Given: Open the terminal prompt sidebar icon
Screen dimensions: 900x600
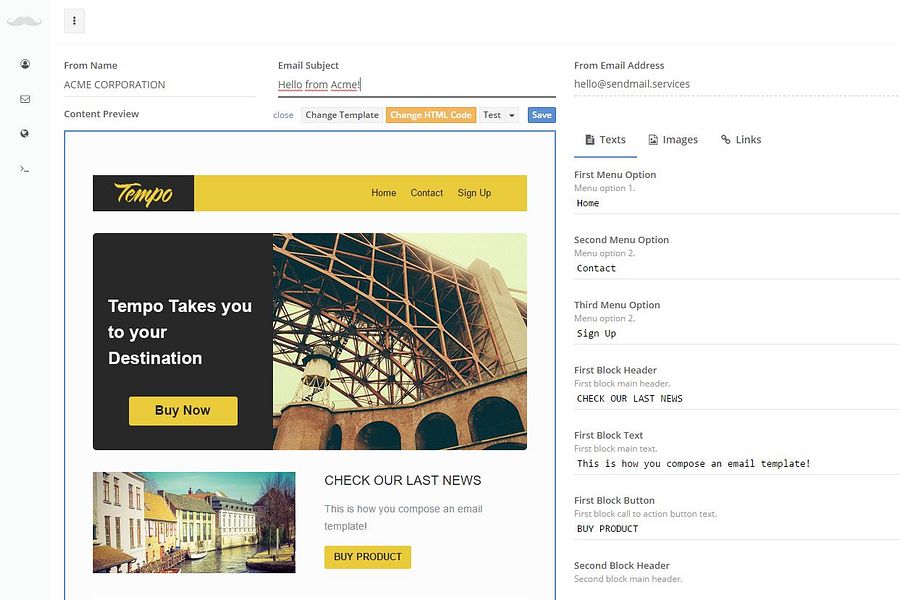Looking at the screenshot, I should coord(25,169).
